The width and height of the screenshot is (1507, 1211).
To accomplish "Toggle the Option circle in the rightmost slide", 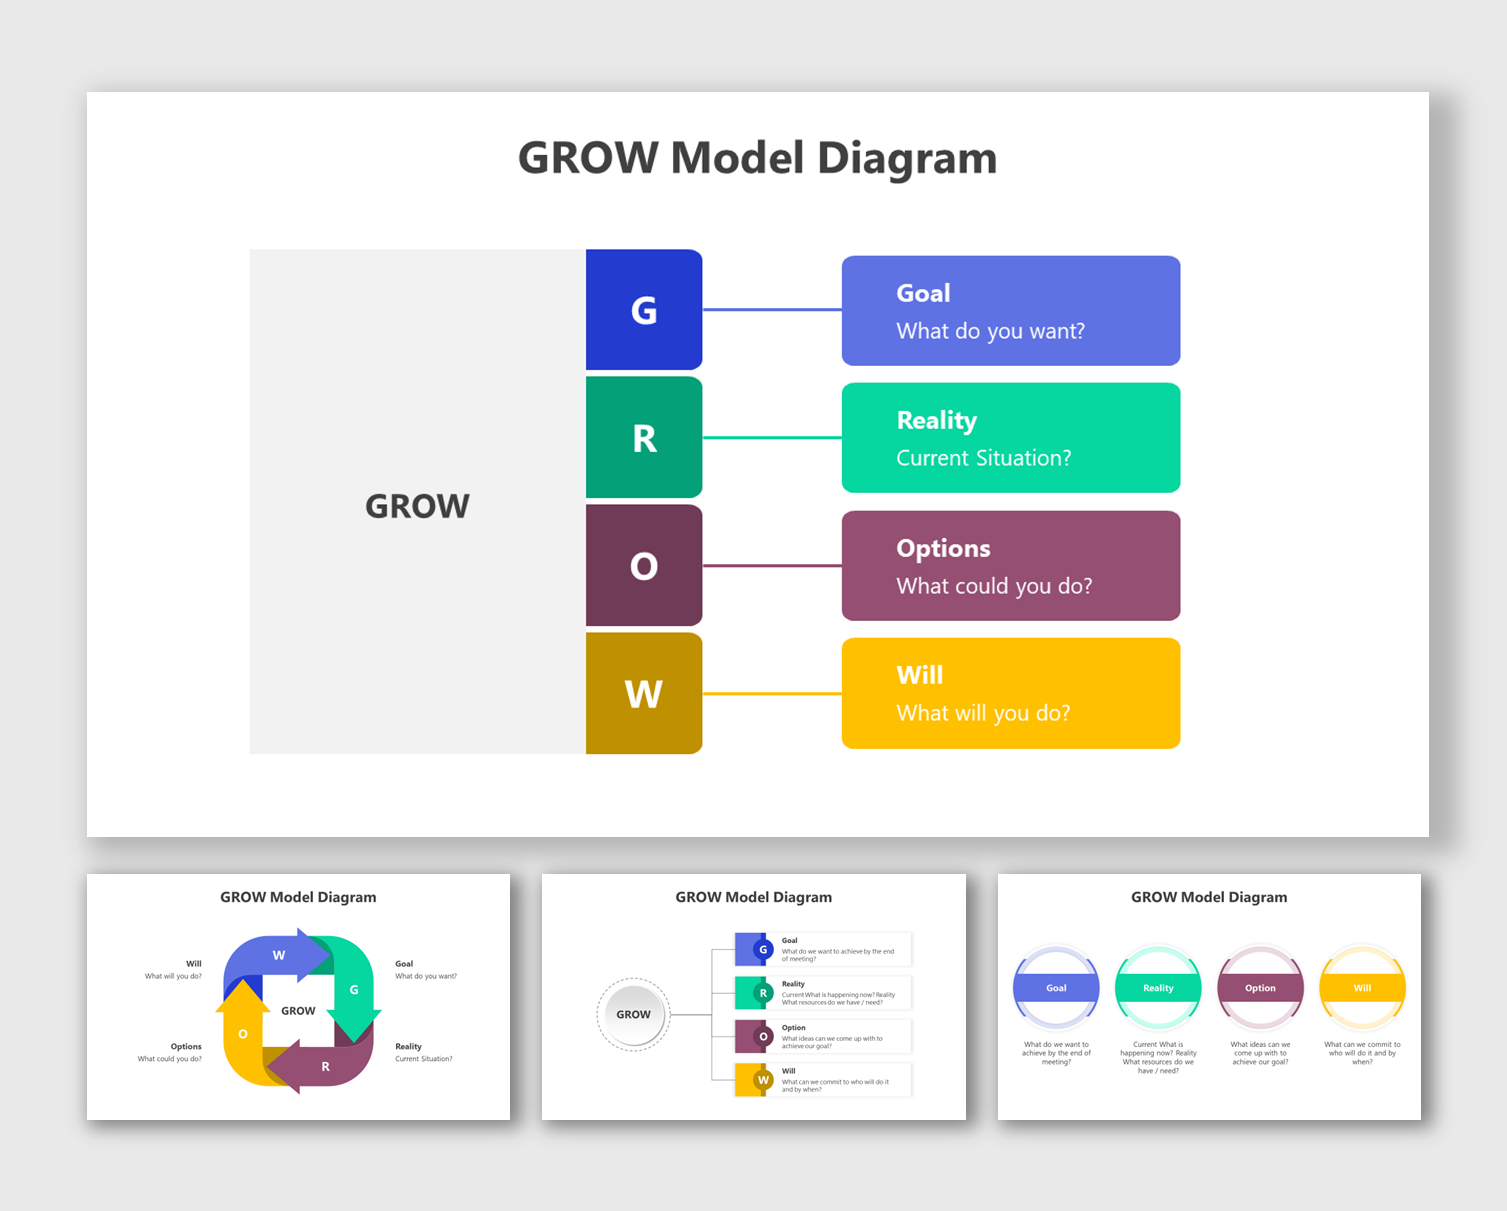I will 1260,987.
